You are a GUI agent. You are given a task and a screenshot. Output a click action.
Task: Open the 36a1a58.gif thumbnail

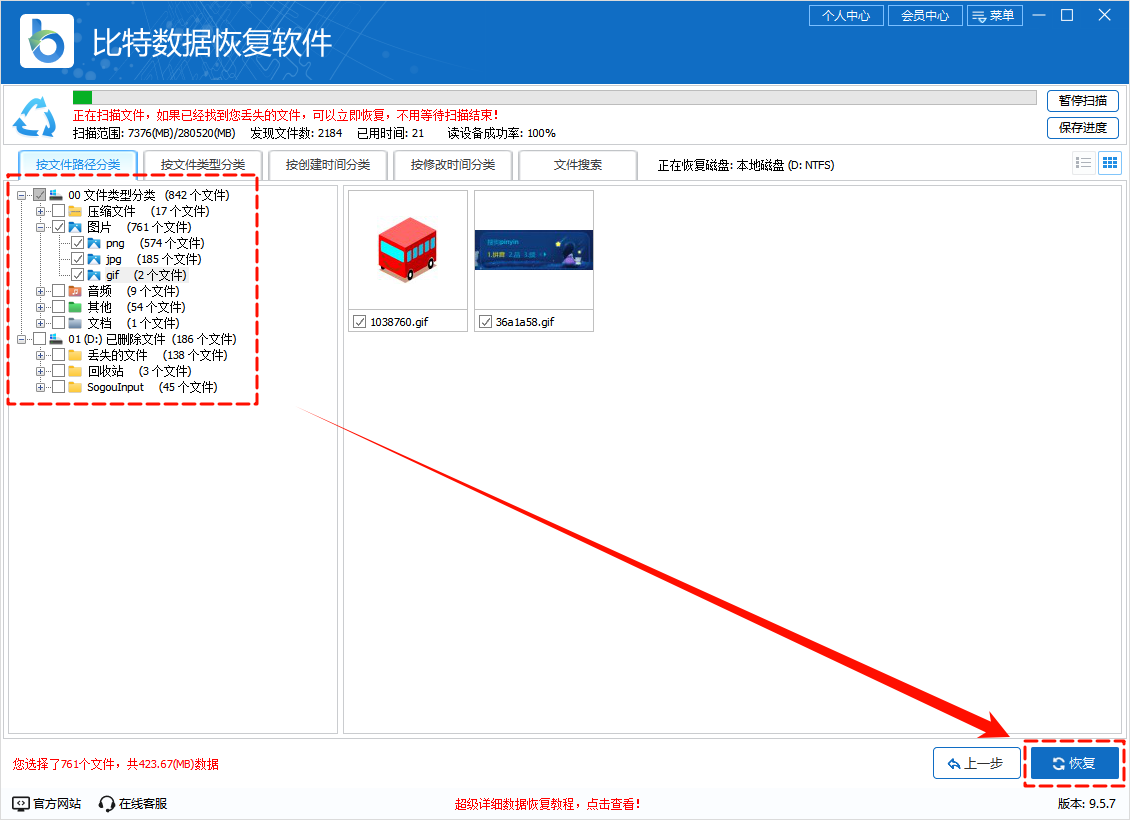(x=533, y=250)
